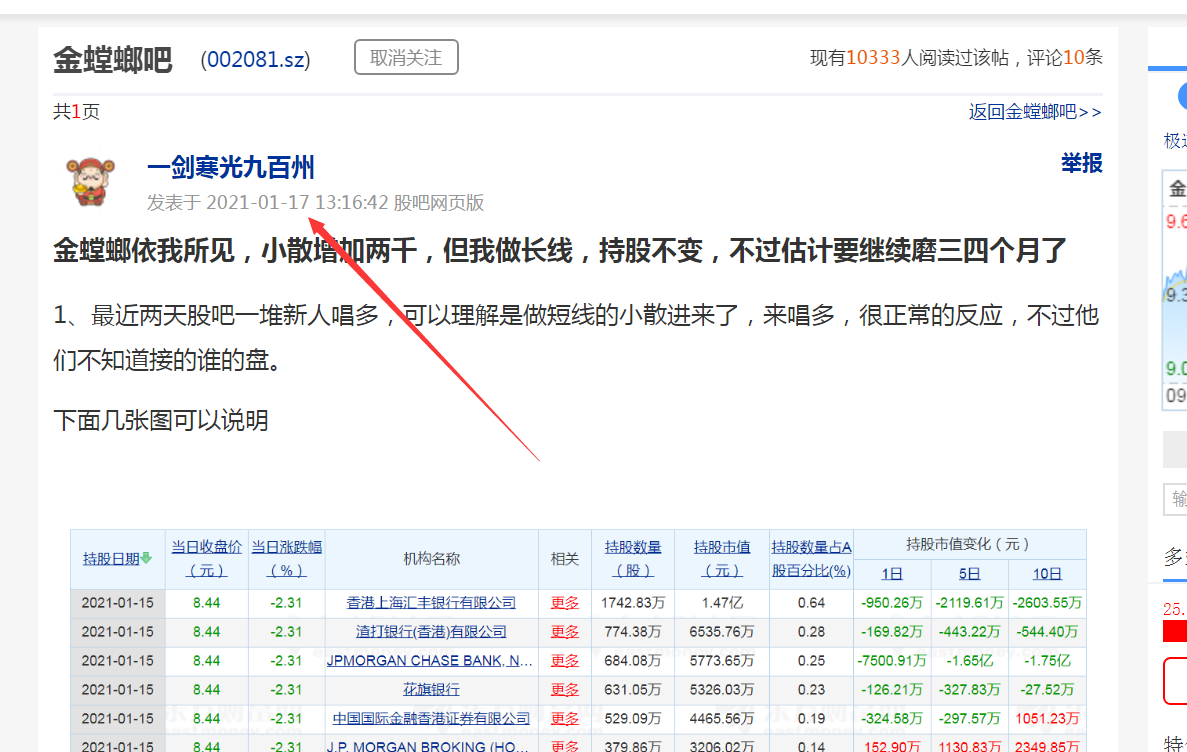This screenshot has width=1187, height=752.
Task: Sort by 持股数量 column header
Action: coord(633,558)
